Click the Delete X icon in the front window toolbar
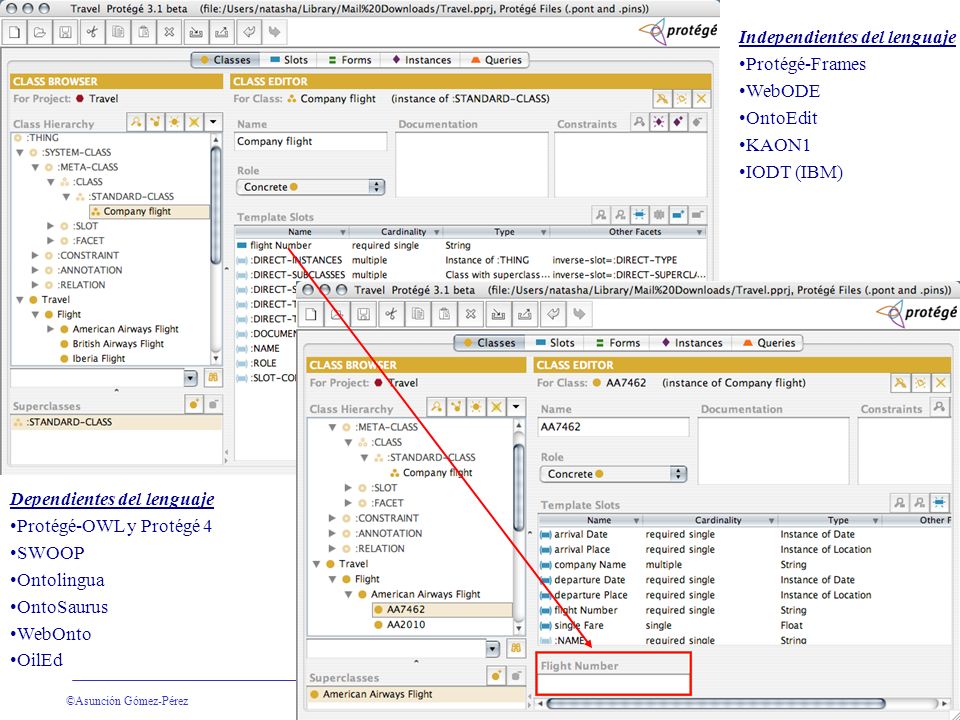Viewport: 960px width, 720px height. point(470,314)
